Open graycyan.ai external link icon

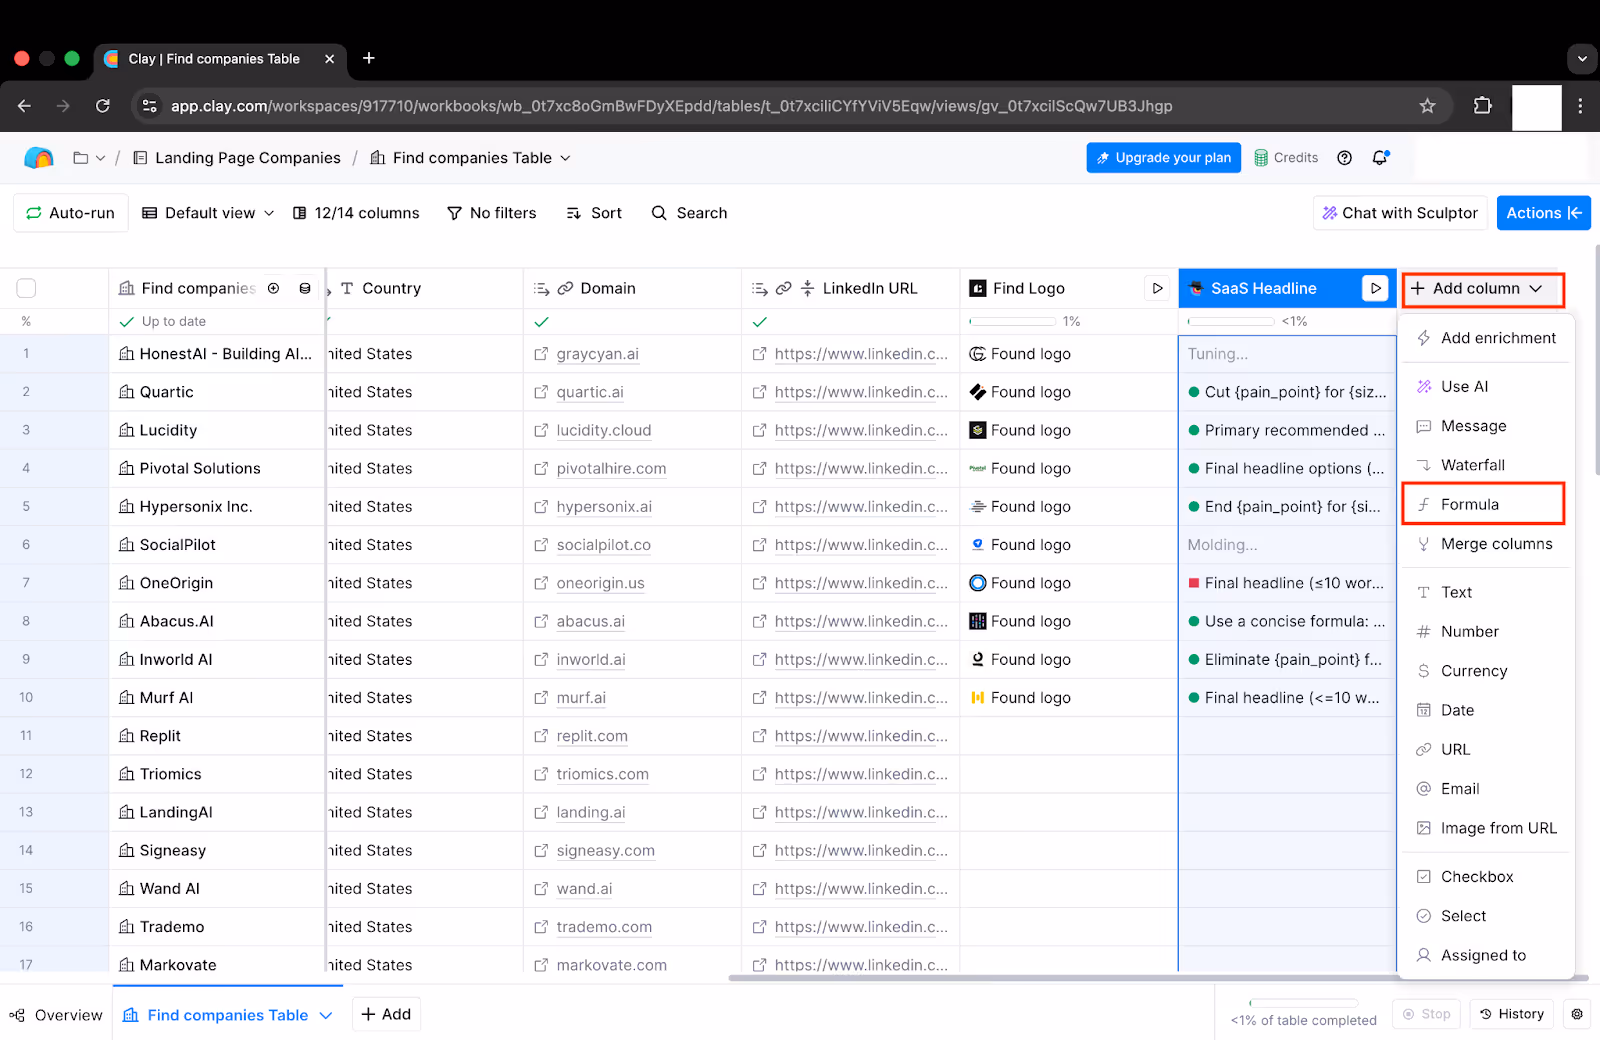(541, 354)
